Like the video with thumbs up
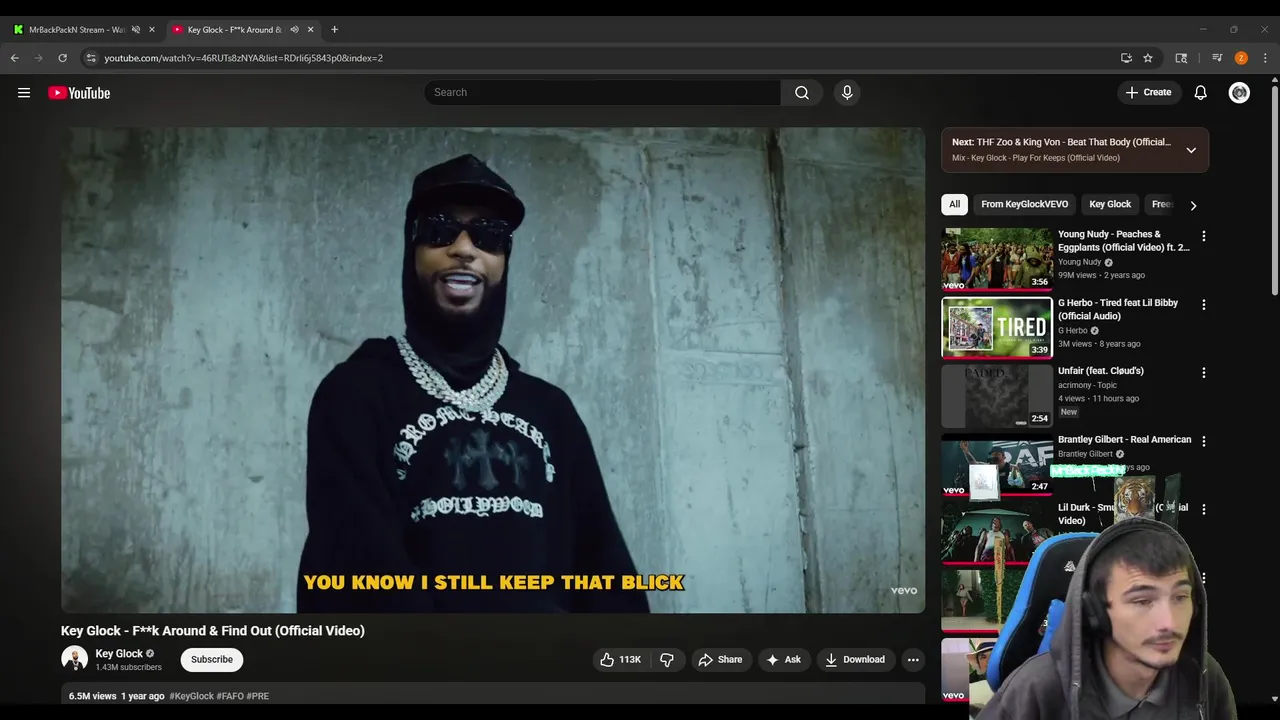This screenshot has height=720, width=1280. [620, 659]
